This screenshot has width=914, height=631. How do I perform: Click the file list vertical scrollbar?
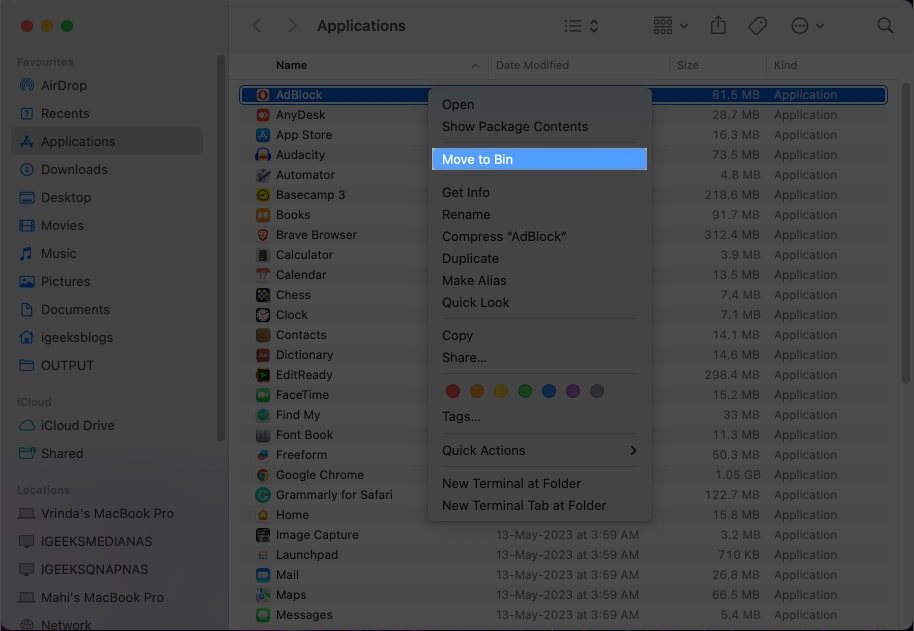pos(905,233)
